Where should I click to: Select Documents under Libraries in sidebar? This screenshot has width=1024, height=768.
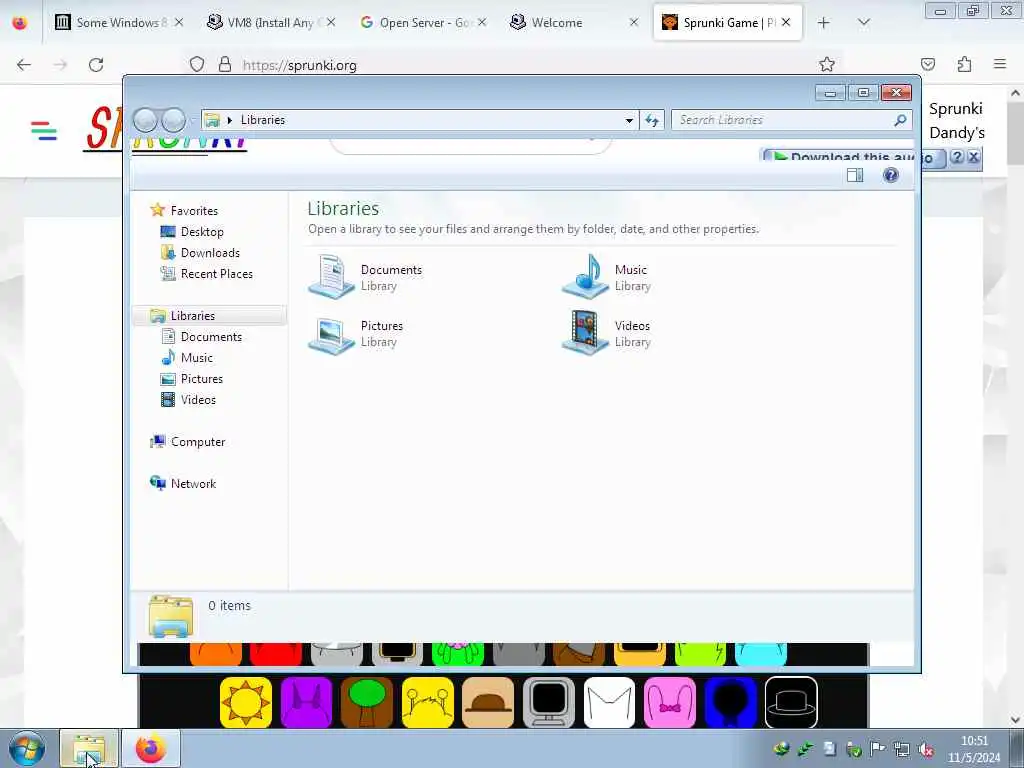coord(211,336)
